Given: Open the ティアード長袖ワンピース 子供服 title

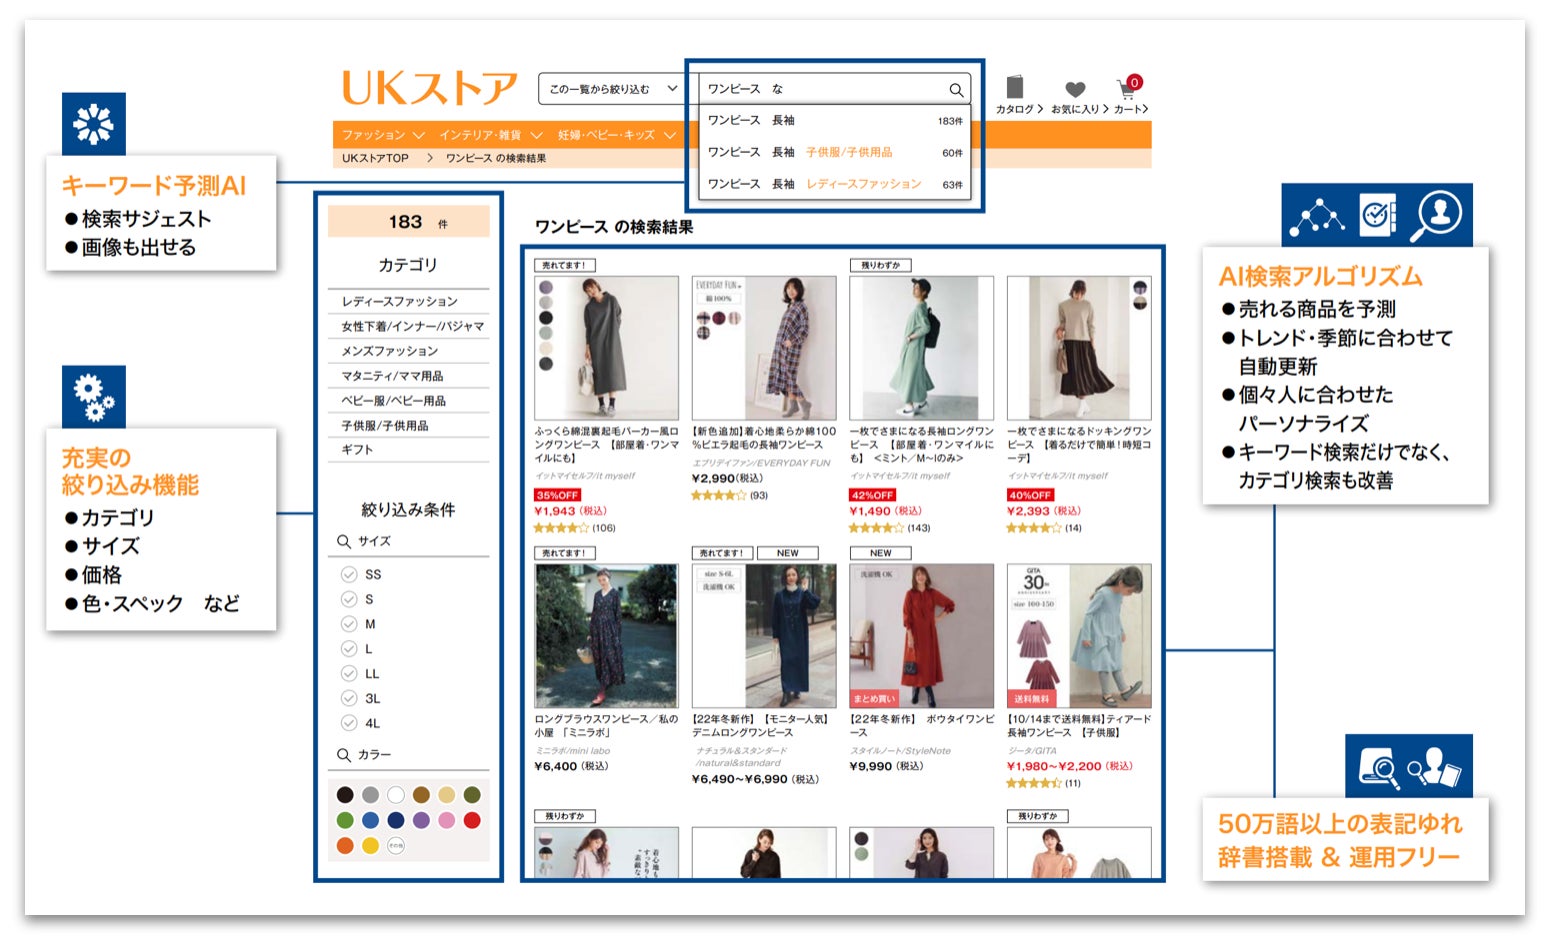Looking at the screenshot, I should pos(1079,725).
